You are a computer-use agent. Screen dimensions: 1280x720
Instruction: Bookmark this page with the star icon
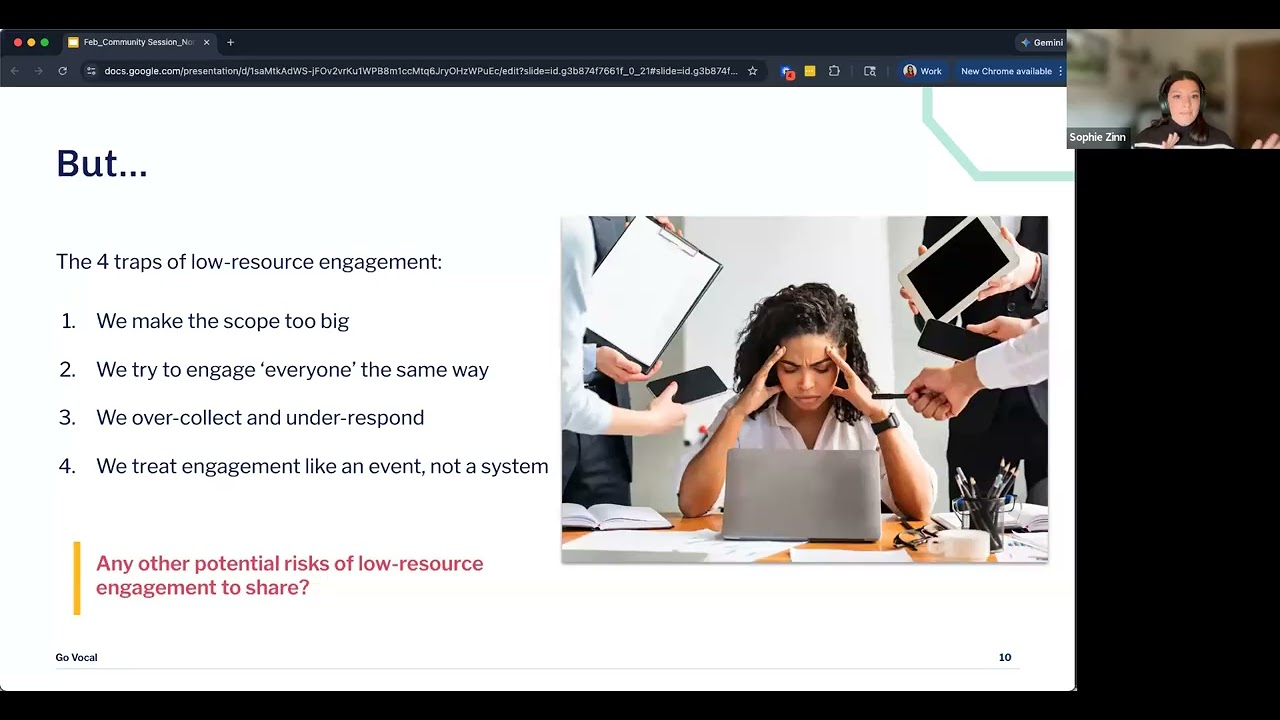pos(753,71)
